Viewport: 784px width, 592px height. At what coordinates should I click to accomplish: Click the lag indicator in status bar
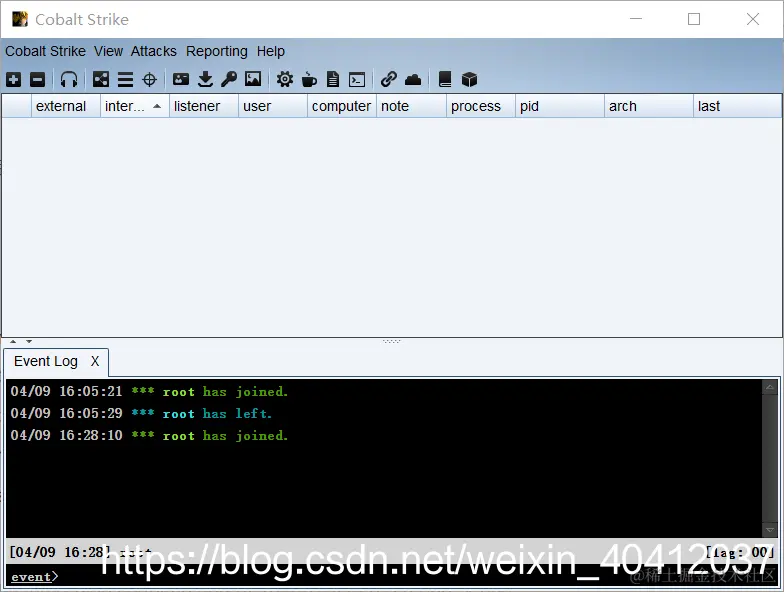point(739,552)
